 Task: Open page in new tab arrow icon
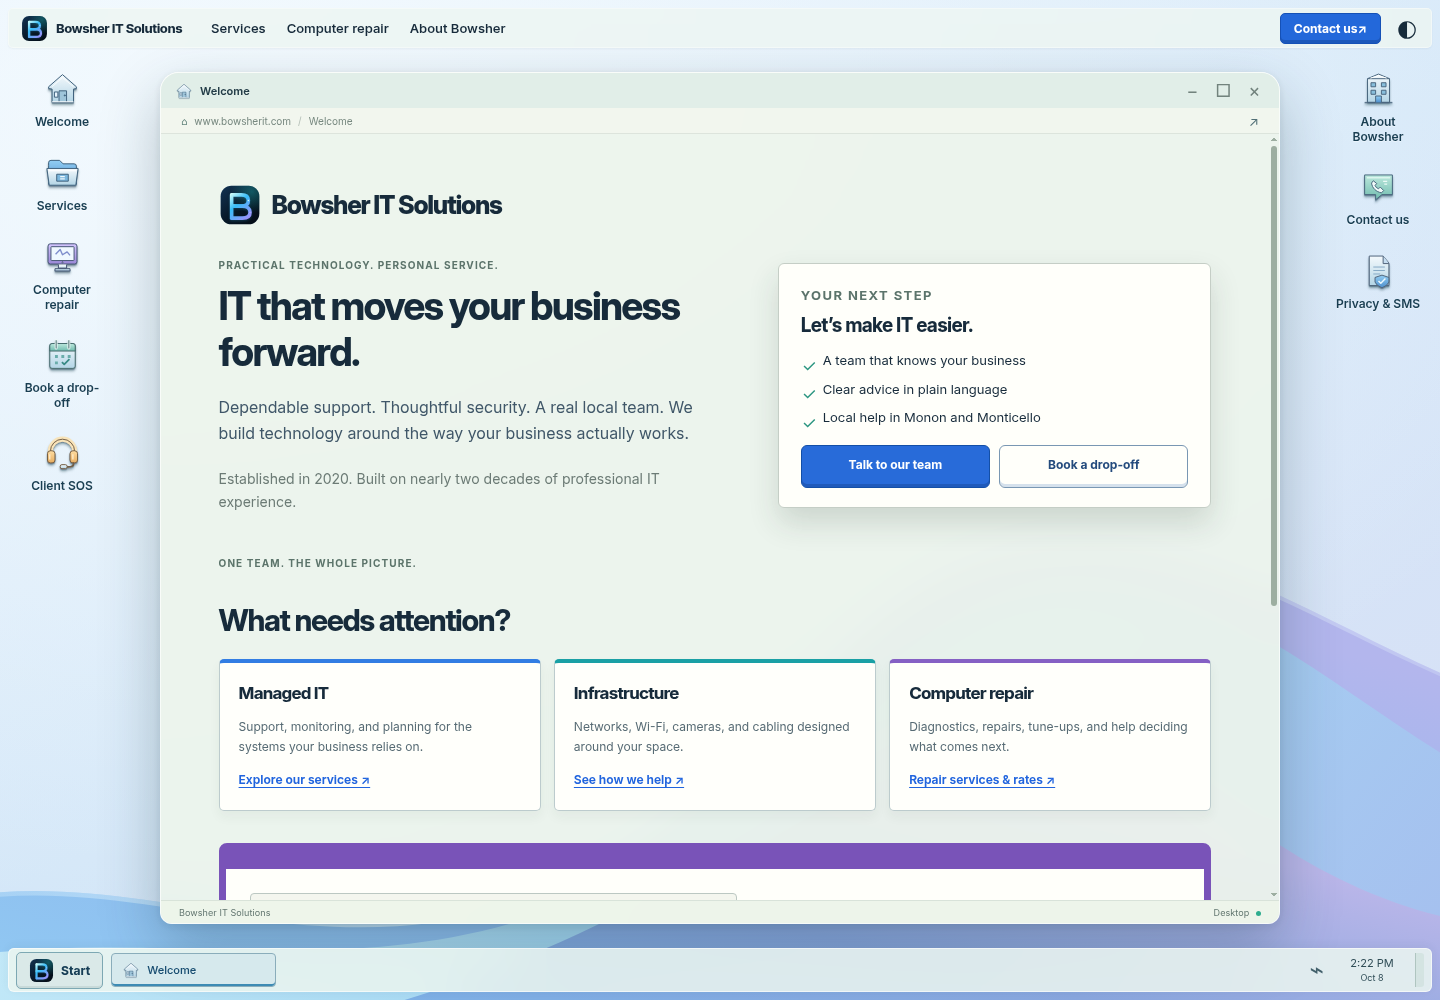pos(1254,122)
